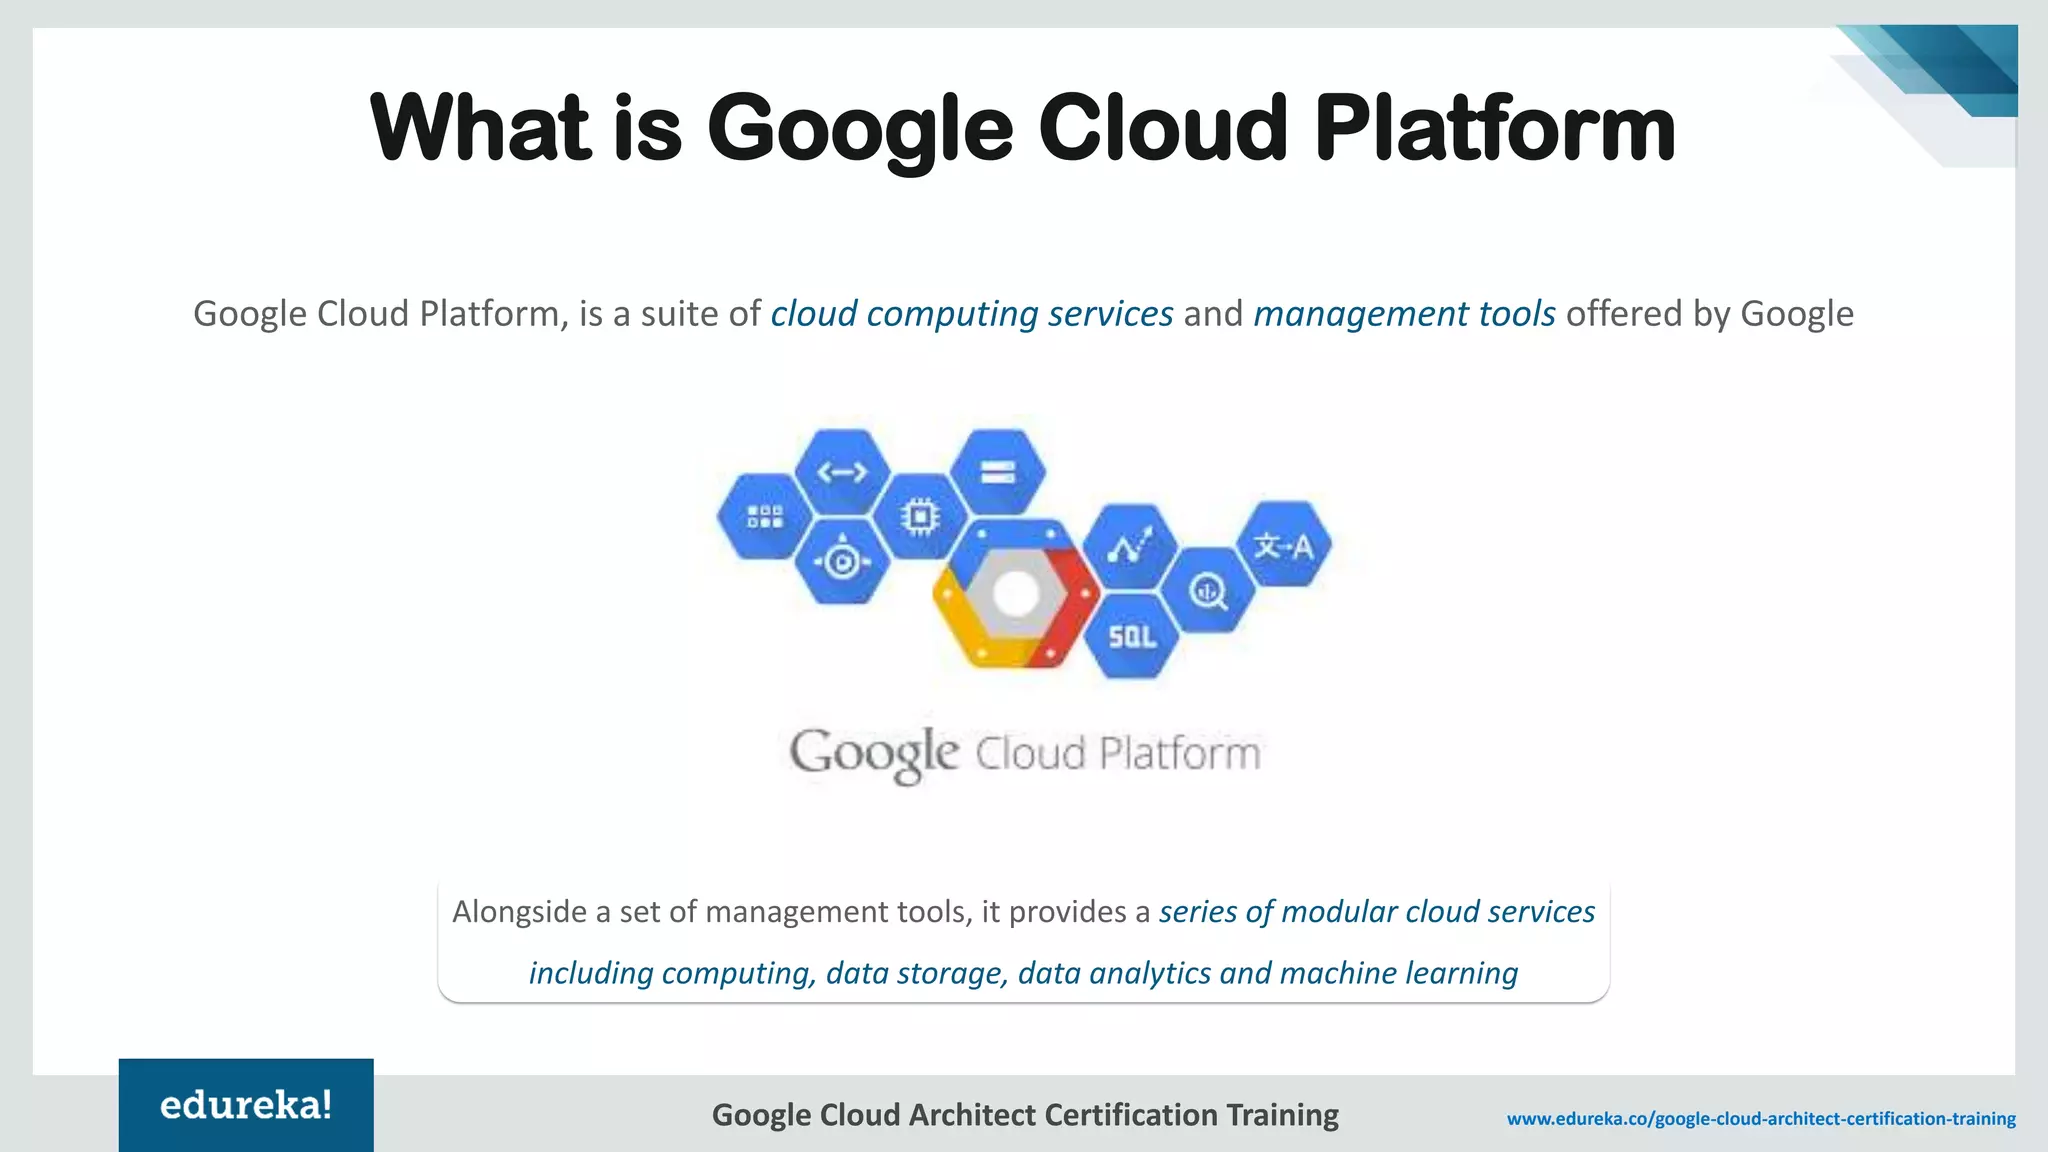Click the edureka! logo
This screenshot has width=2048, height=1152.
click(x=246, y=1105)
